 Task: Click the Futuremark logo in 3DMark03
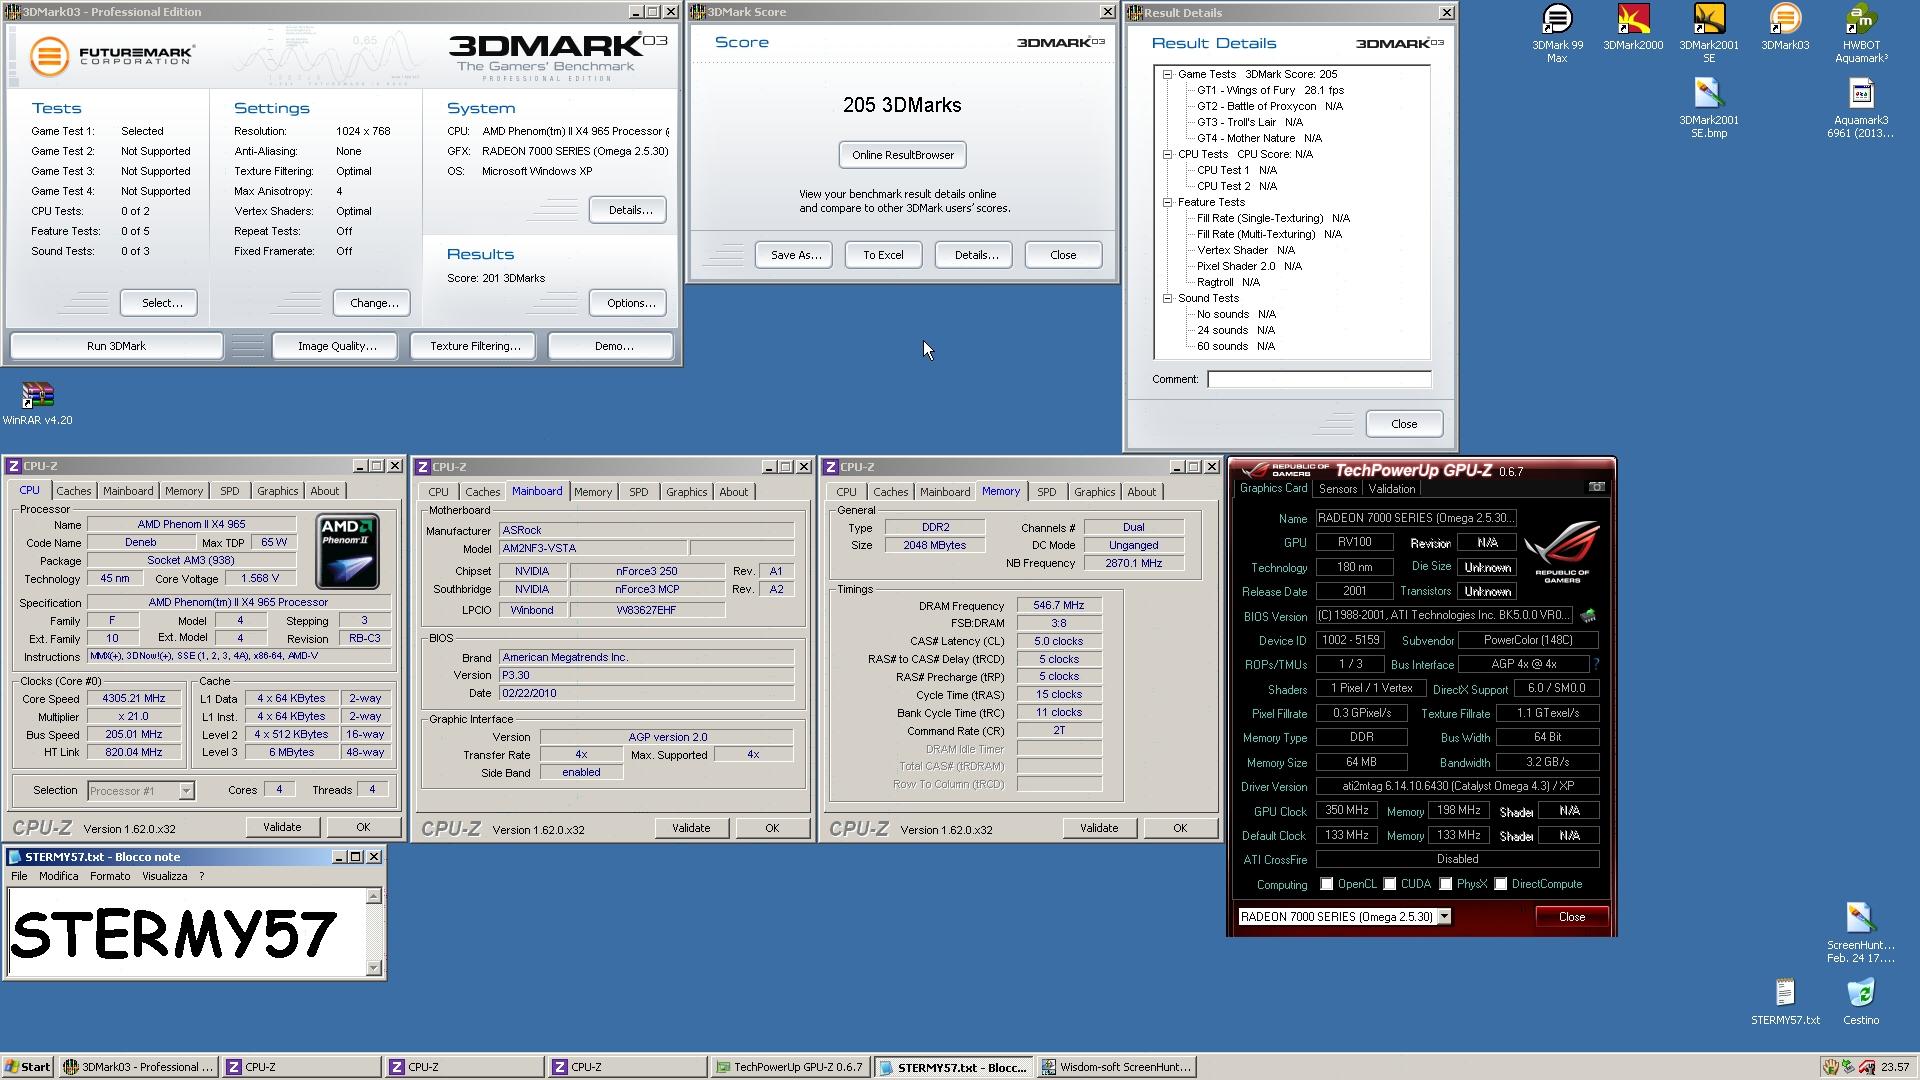tap(112, 56)
